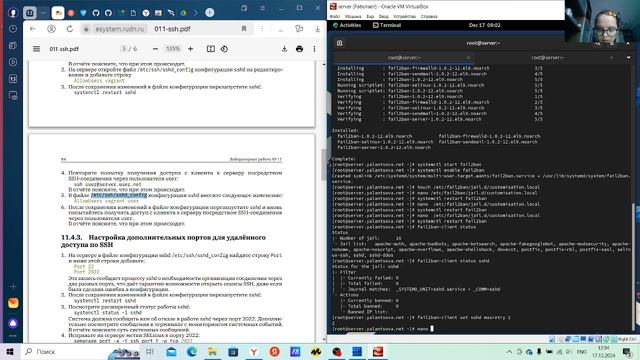Reload the browser page

click(70, 29)
